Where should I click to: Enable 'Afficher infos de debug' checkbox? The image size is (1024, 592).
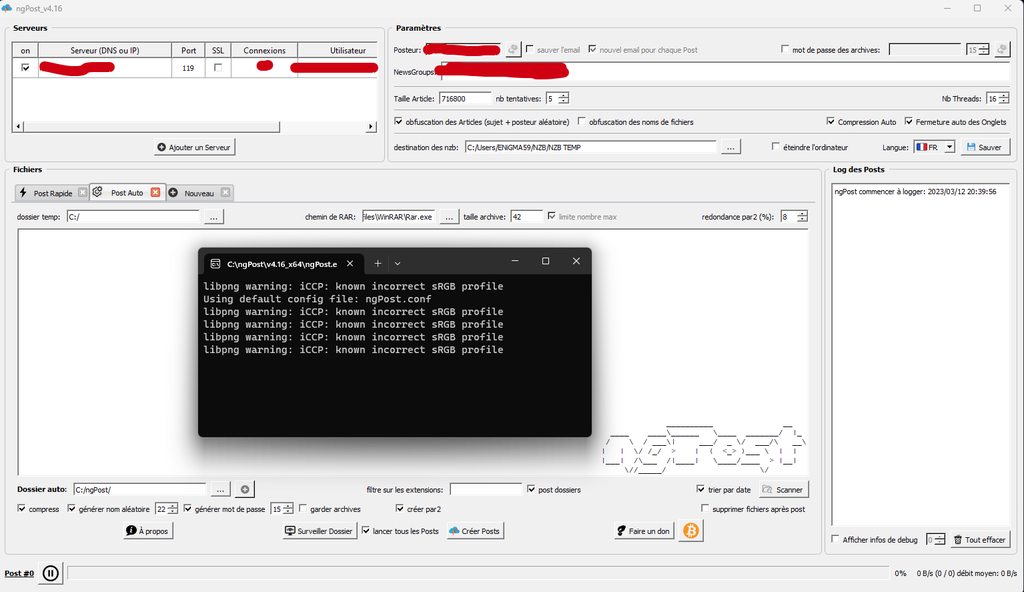(835, 539)
